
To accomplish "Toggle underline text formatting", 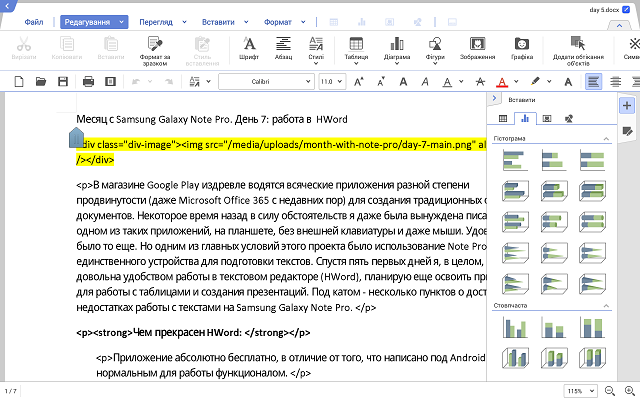I will pyautogui.click(x=447, y=82).
